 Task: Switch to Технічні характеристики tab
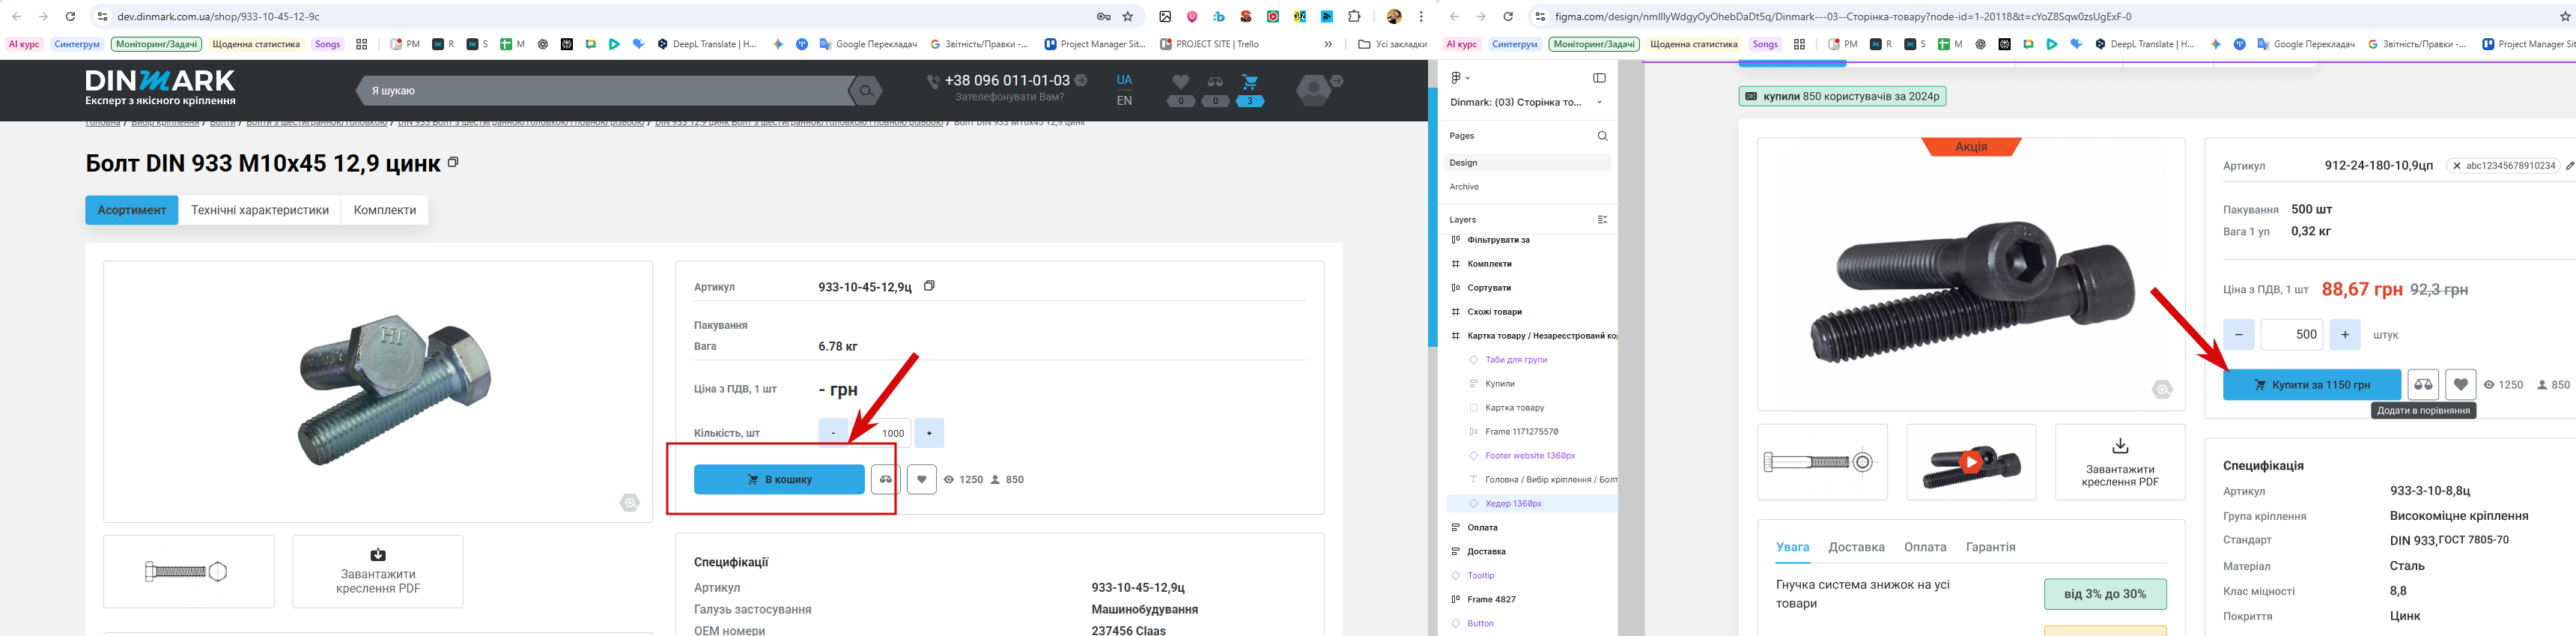coord(260,210)
